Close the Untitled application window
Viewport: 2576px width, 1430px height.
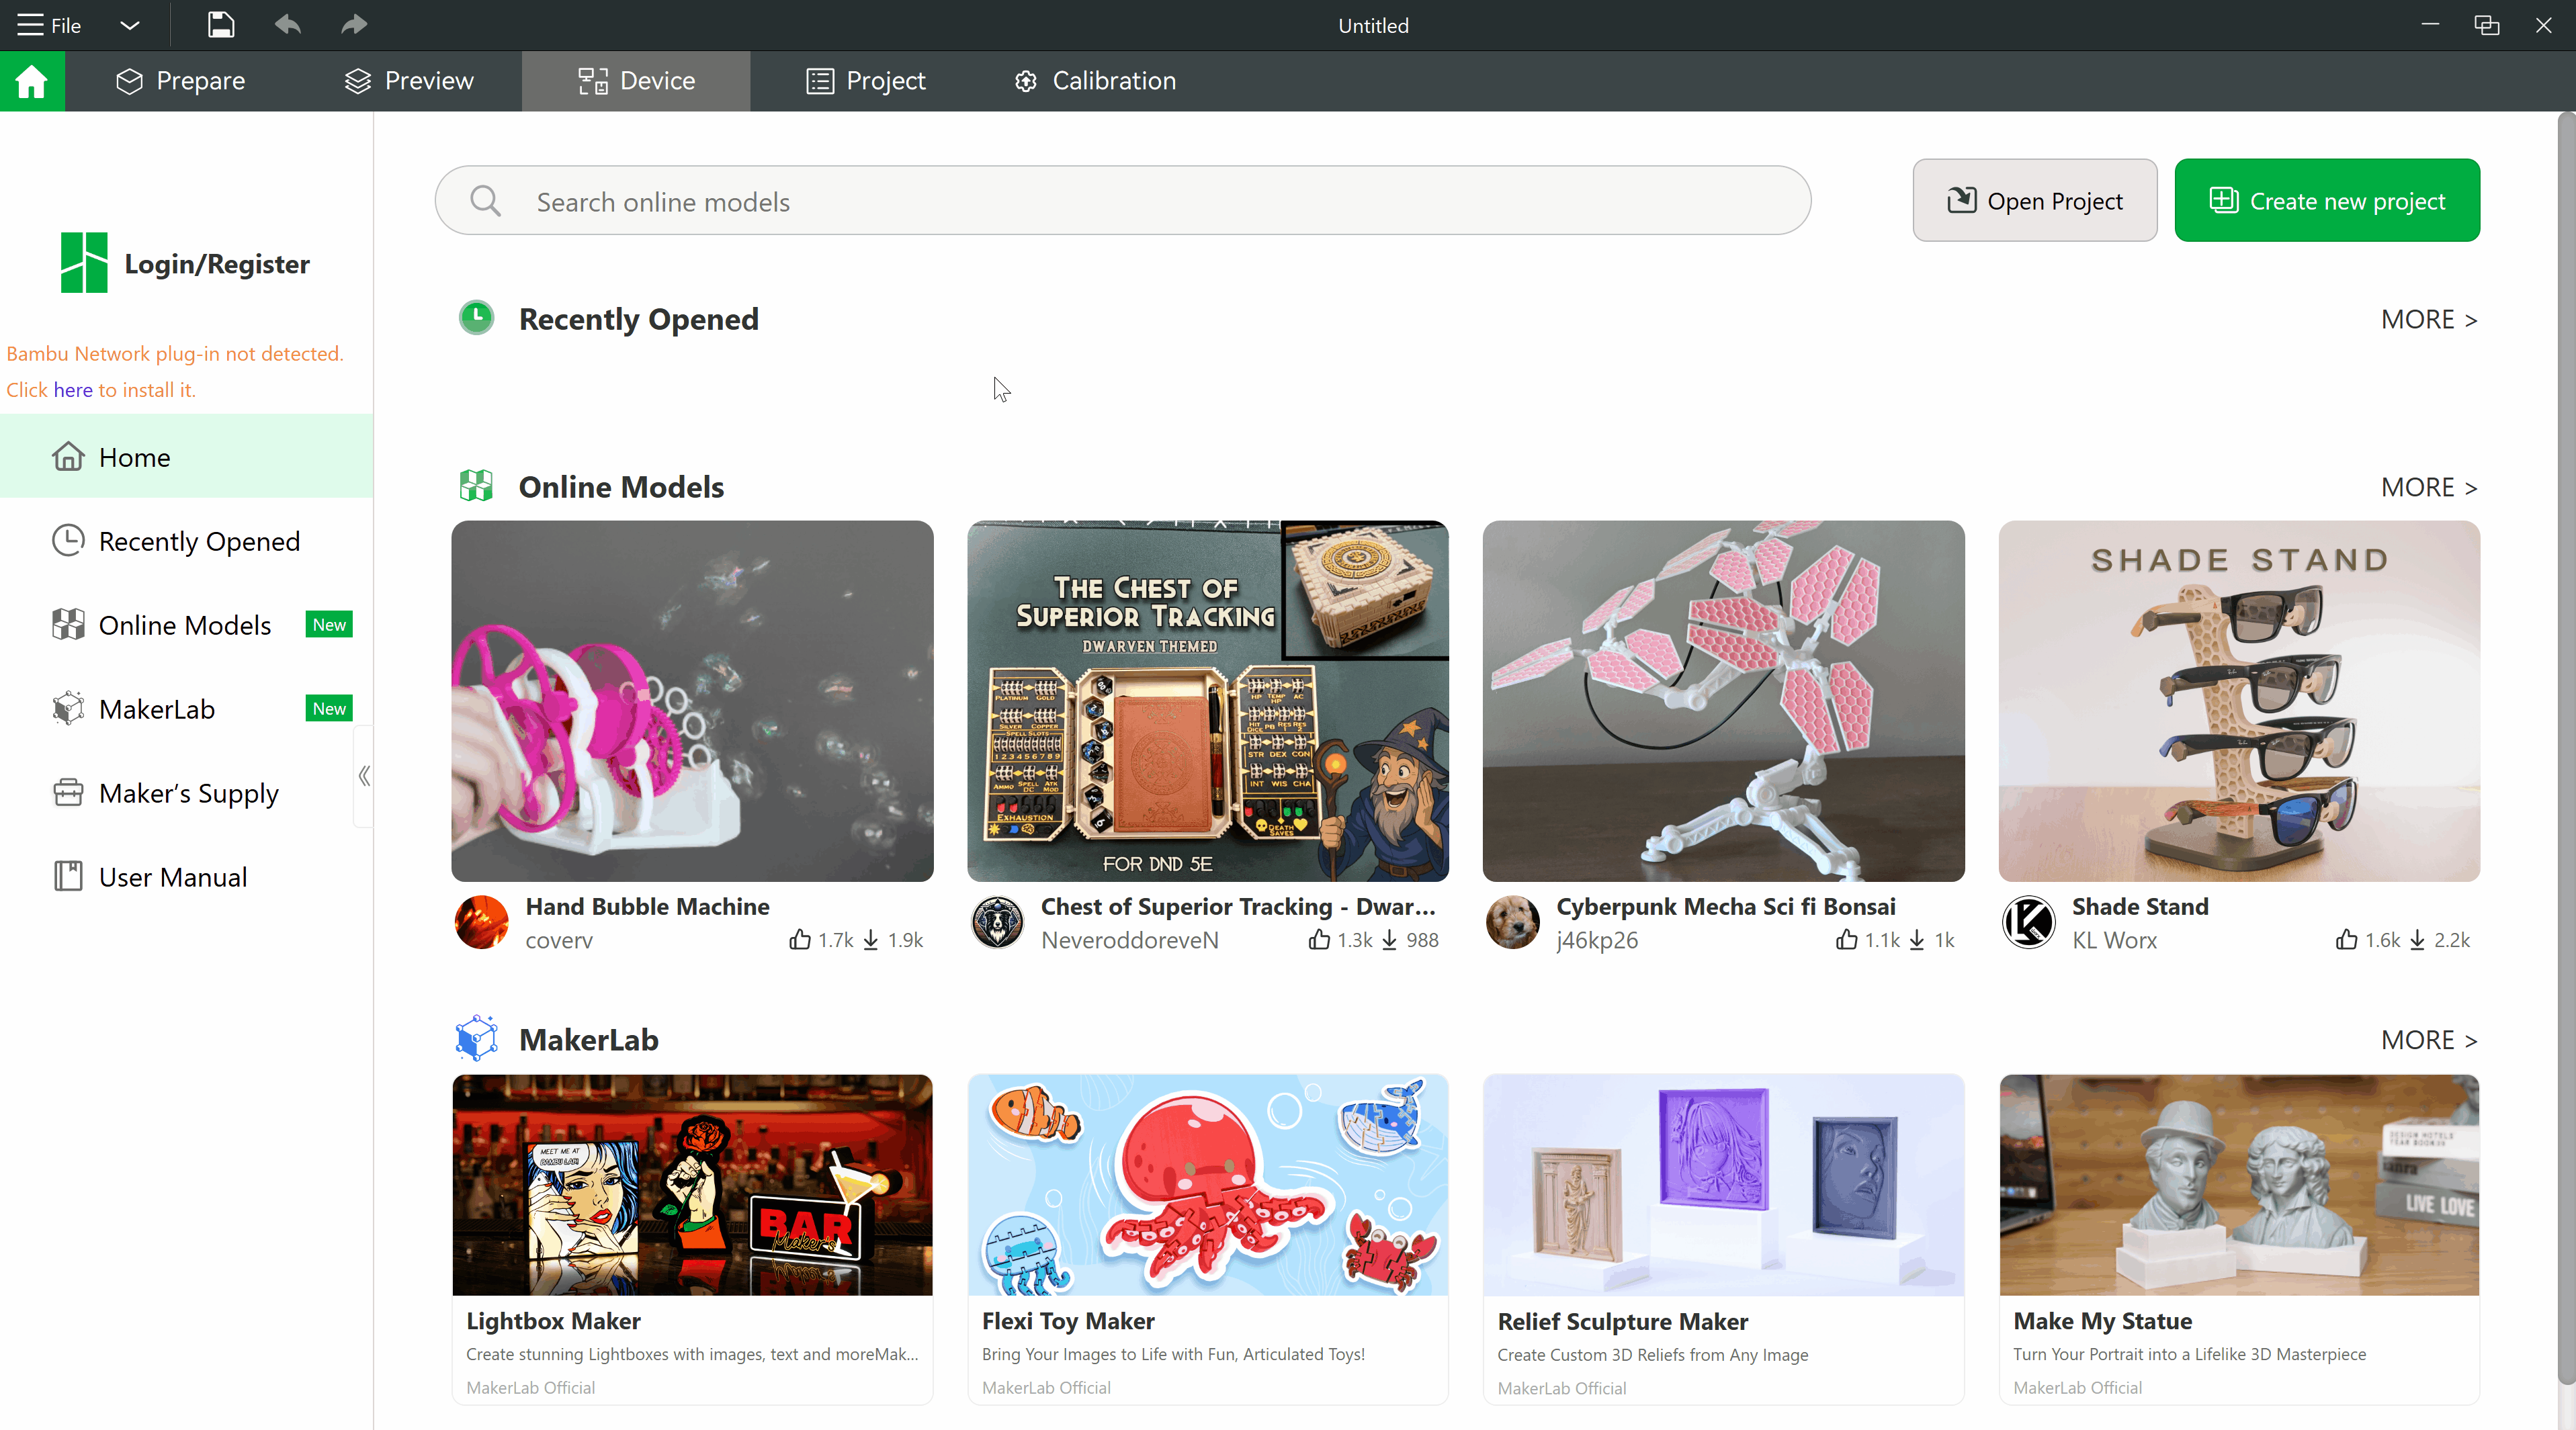point(2544,25)
